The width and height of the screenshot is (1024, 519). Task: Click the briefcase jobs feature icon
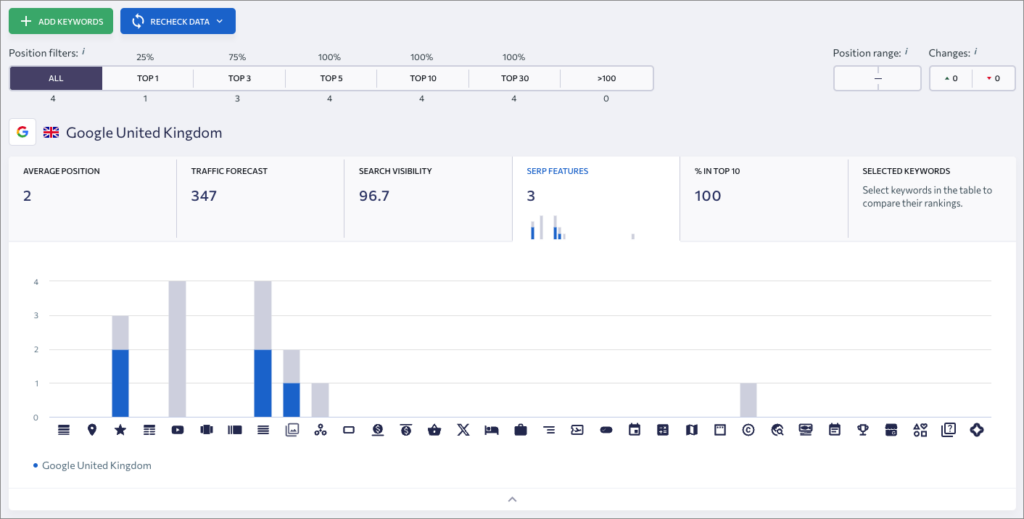coord(520,430)
